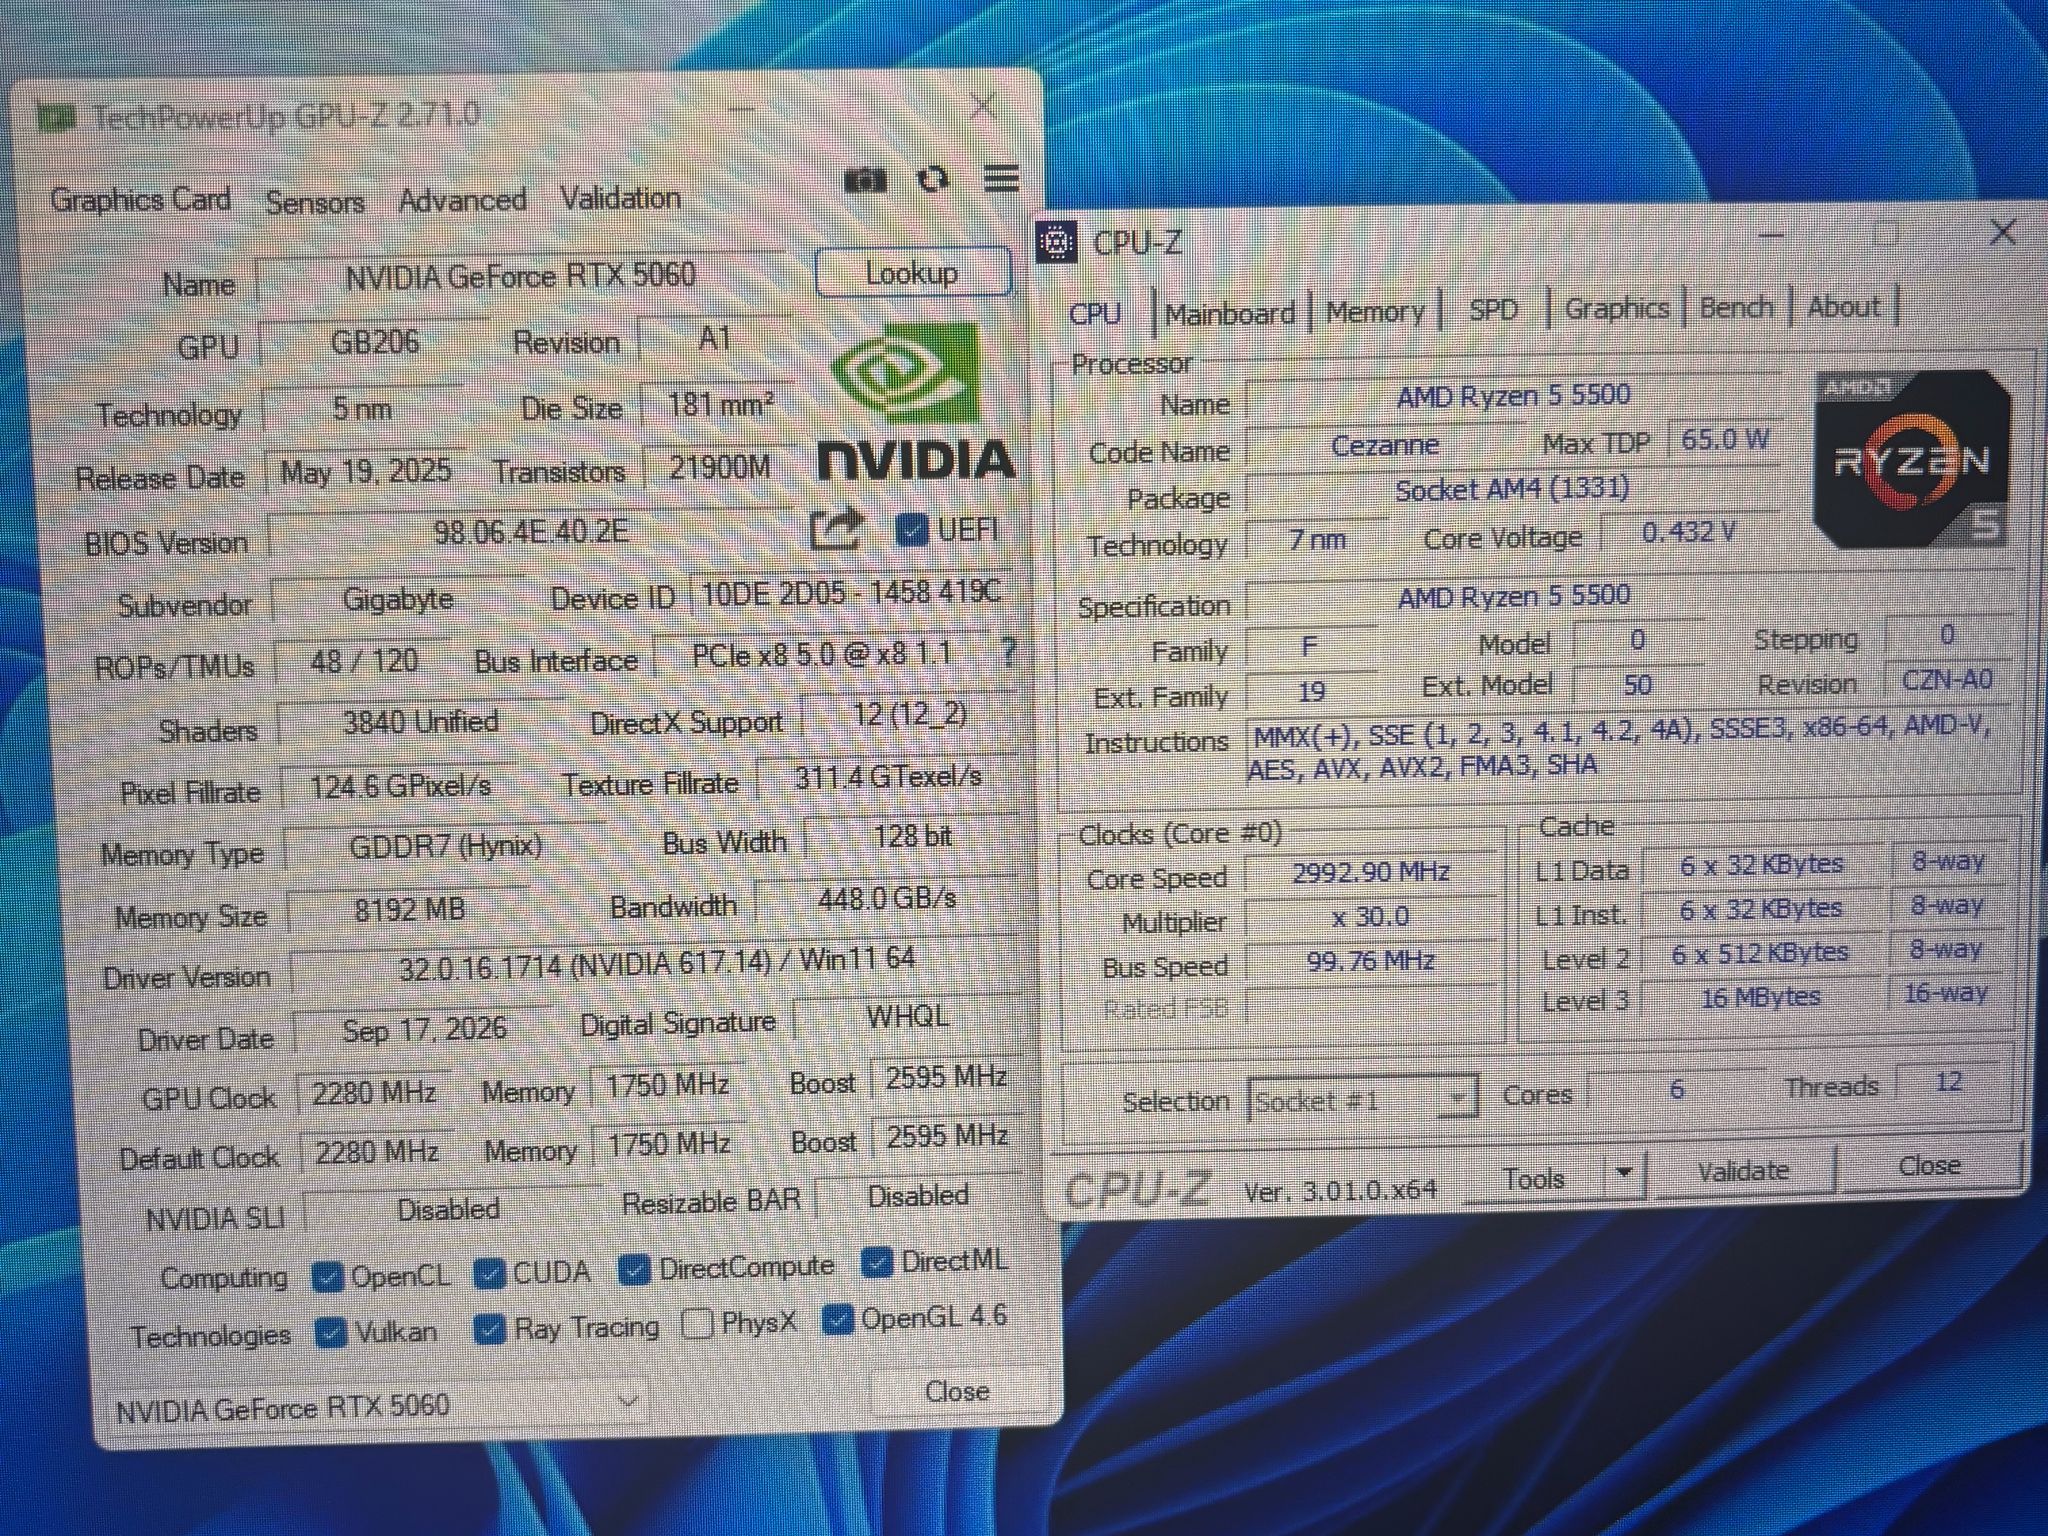
Task: Click the Ryzen 5 logo in CPU-Z
Action: (1913, 459)
